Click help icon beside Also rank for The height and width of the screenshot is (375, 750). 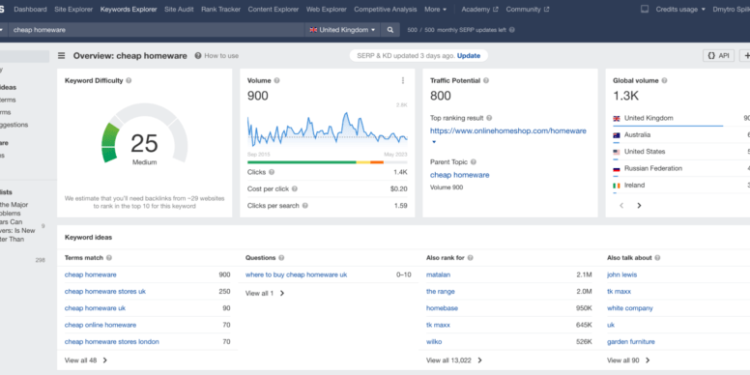(x=470, y=258)
